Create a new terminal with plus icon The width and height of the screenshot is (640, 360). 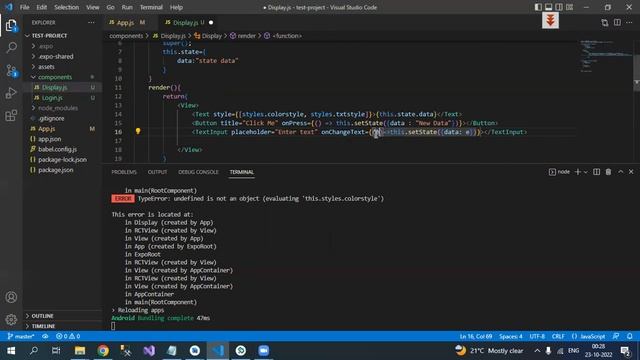(x=578, y=172)
